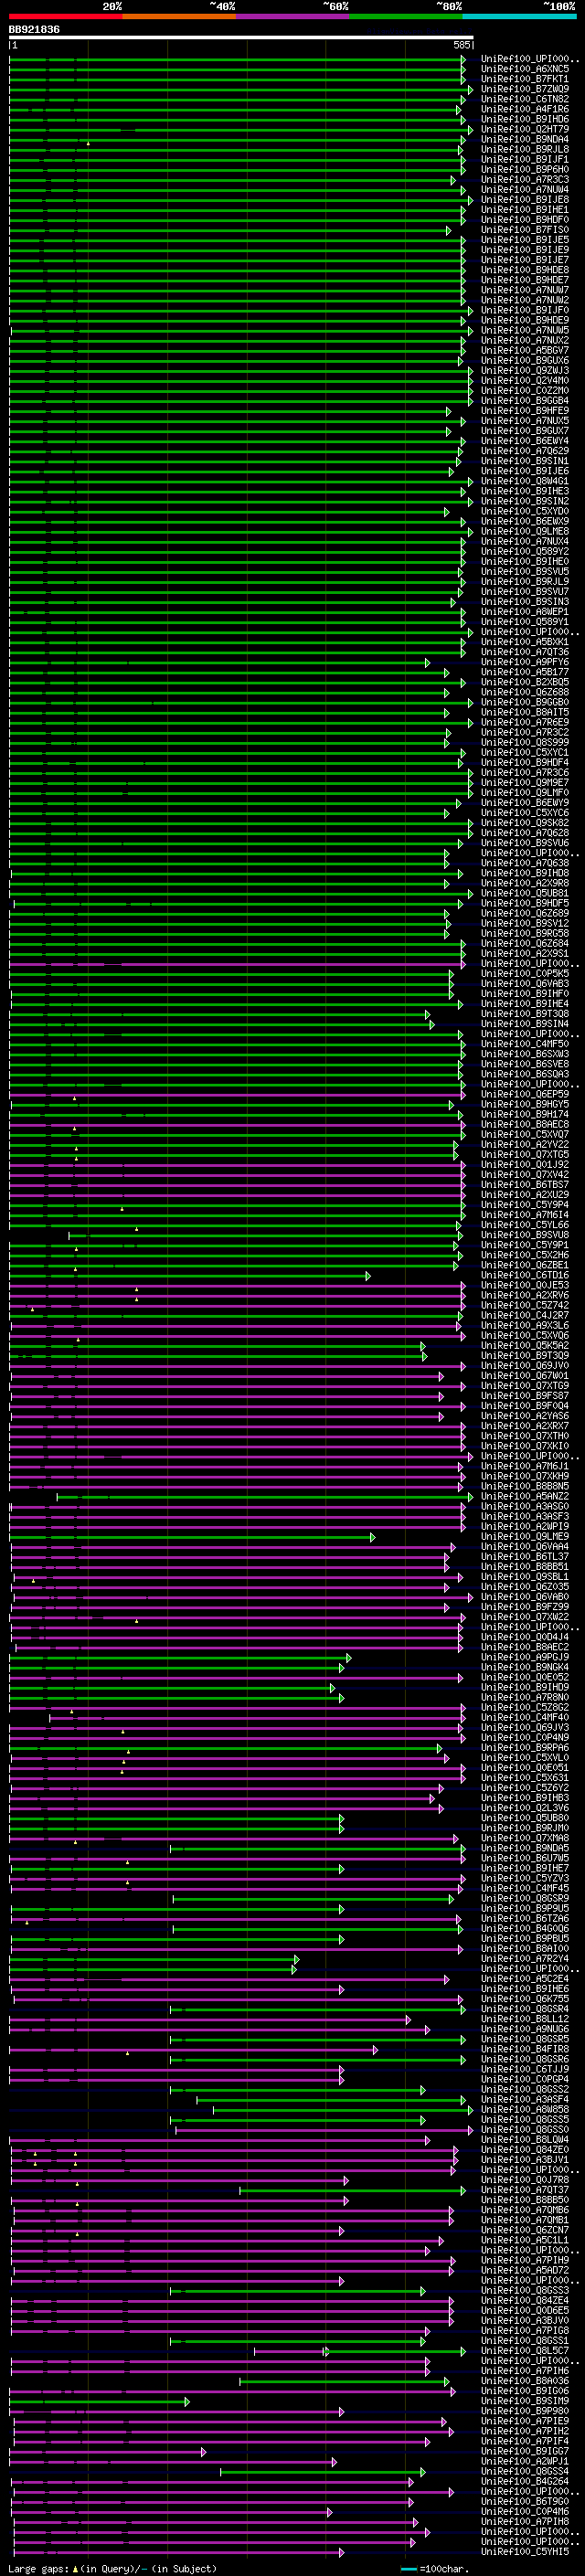Open hit UniRef100_A5BGV7
585x2576 pixels.
(x=525, y=350)
